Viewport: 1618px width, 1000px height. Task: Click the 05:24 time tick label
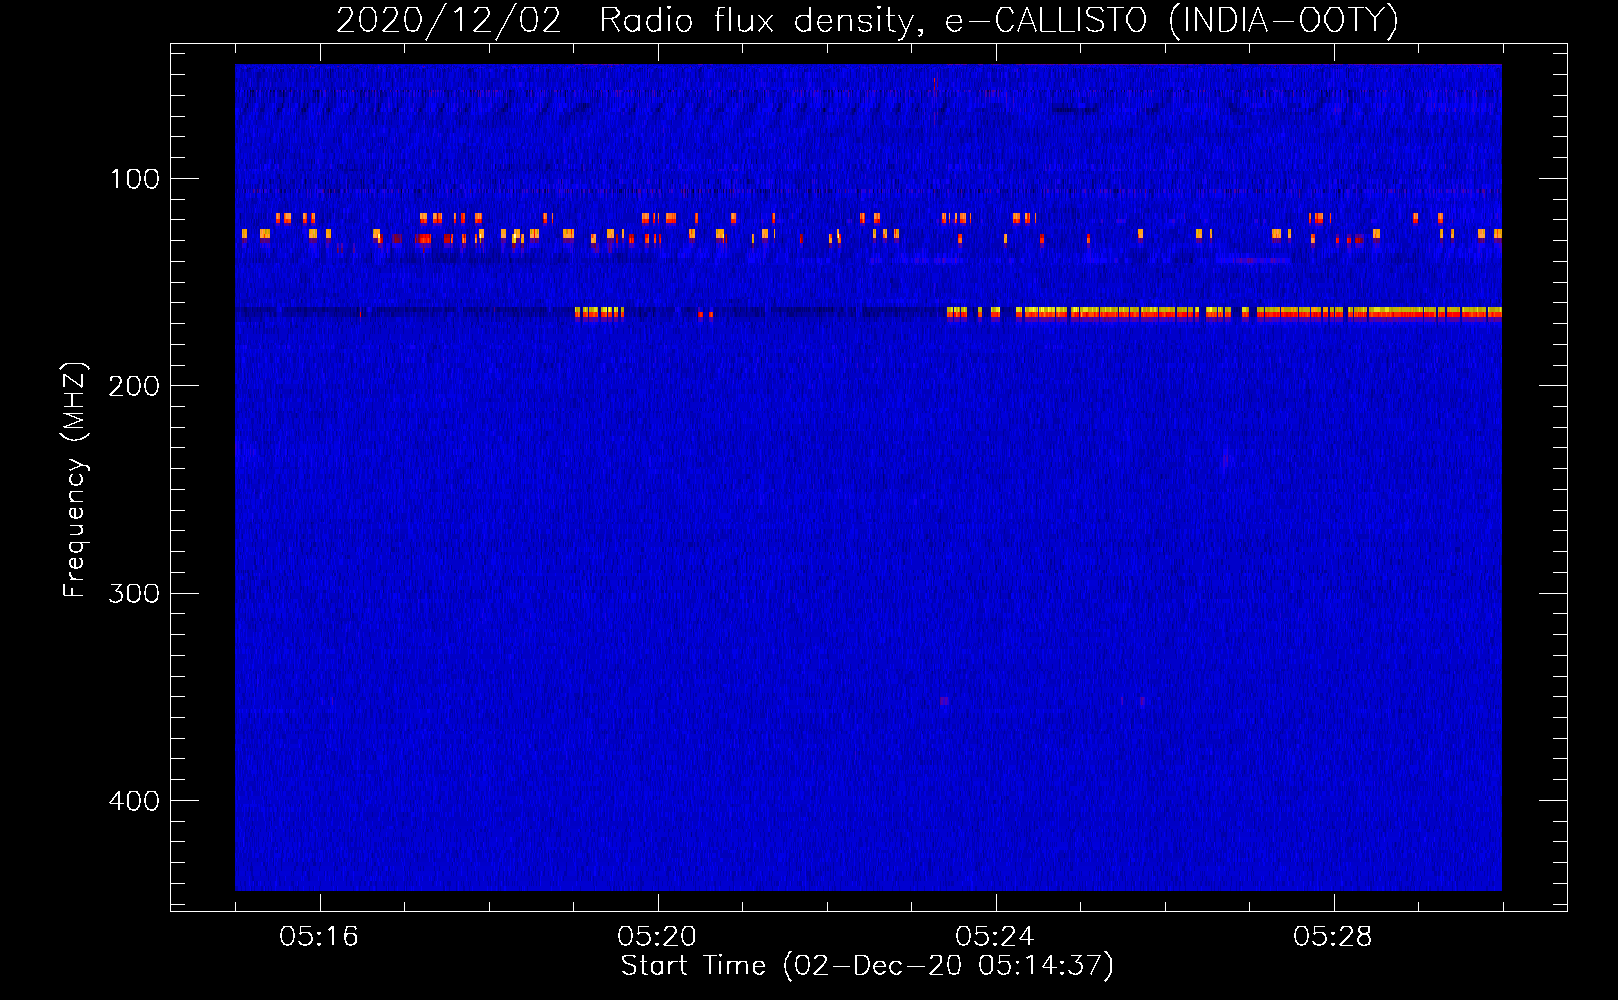tap(995, 937)
